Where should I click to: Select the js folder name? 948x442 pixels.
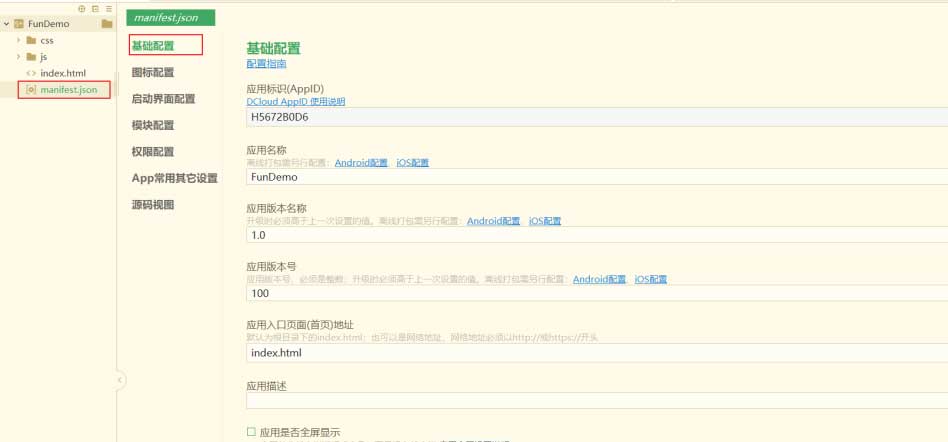tap(44, 57)
